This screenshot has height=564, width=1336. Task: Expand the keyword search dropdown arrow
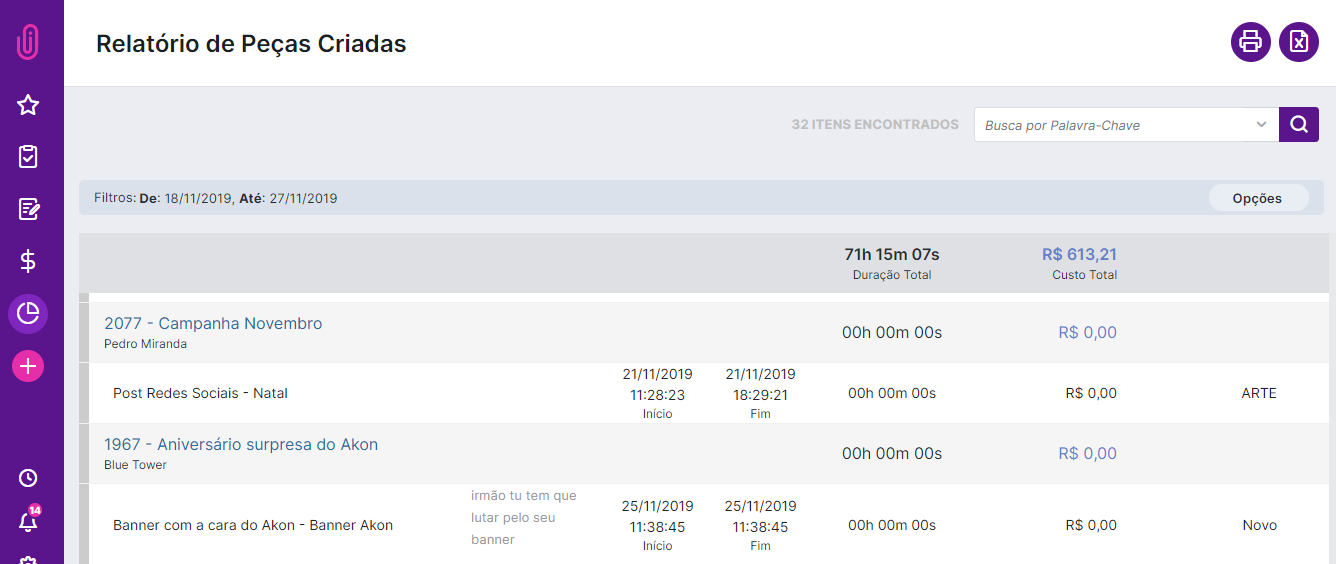click(1260, 125)
